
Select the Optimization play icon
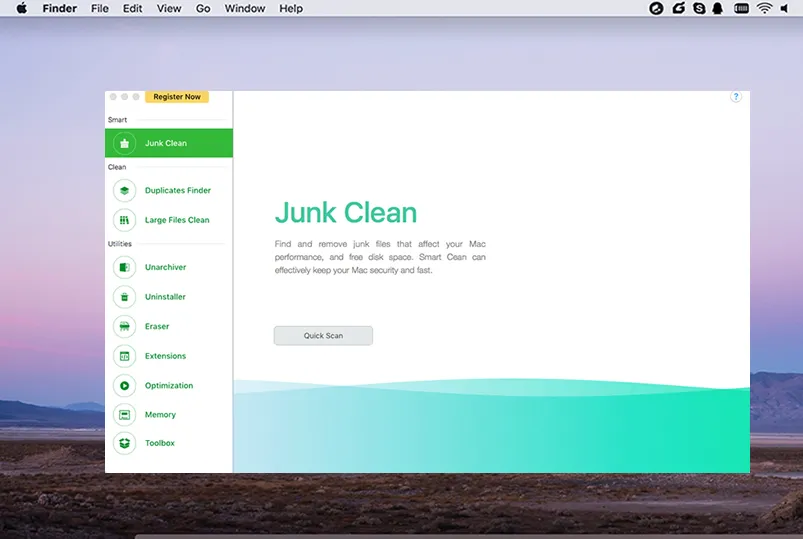point(124,385)
